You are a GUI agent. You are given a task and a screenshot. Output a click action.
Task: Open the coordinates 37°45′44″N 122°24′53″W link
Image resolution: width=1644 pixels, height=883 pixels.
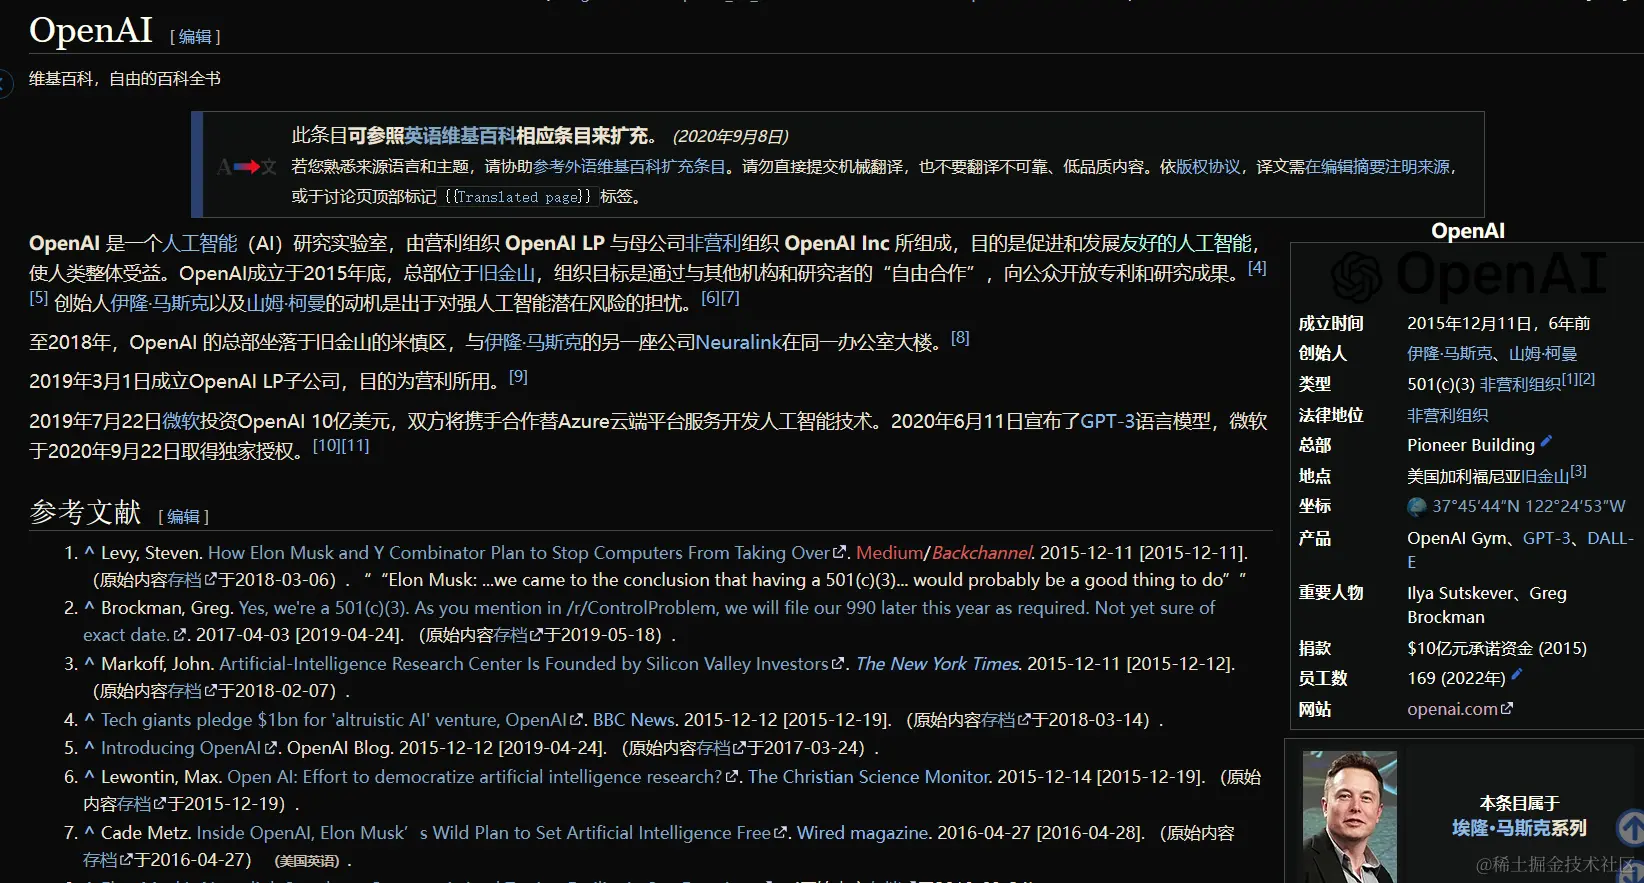click(x=1528, y=507)
